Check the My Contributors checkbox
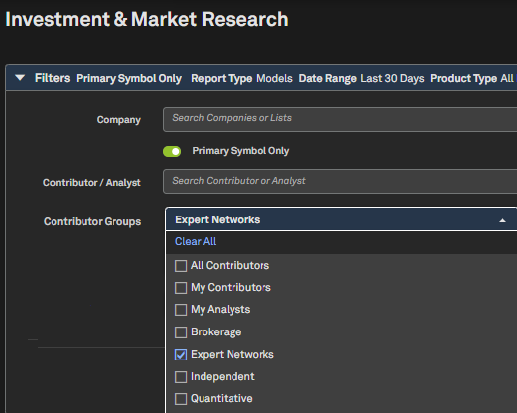Viewport: 517px width, 413px height. [x=181, y=288]
